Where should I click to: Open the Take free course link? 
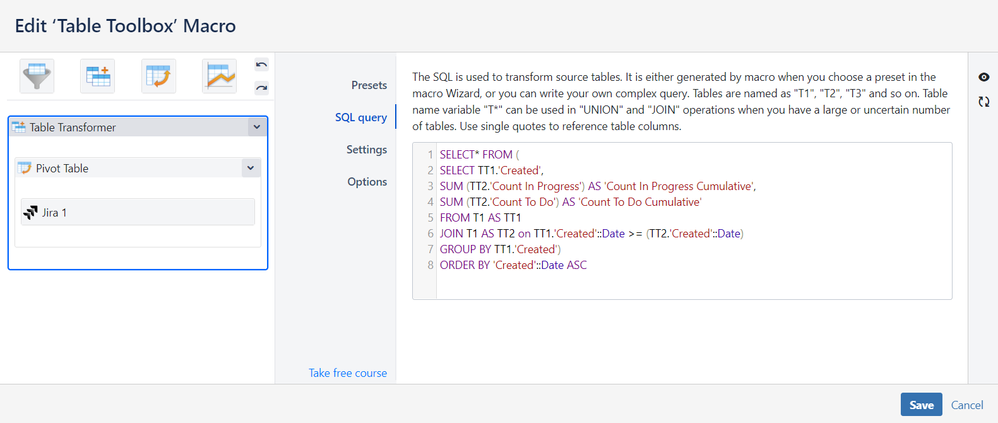pyautogui.click(x=347, y=373)
